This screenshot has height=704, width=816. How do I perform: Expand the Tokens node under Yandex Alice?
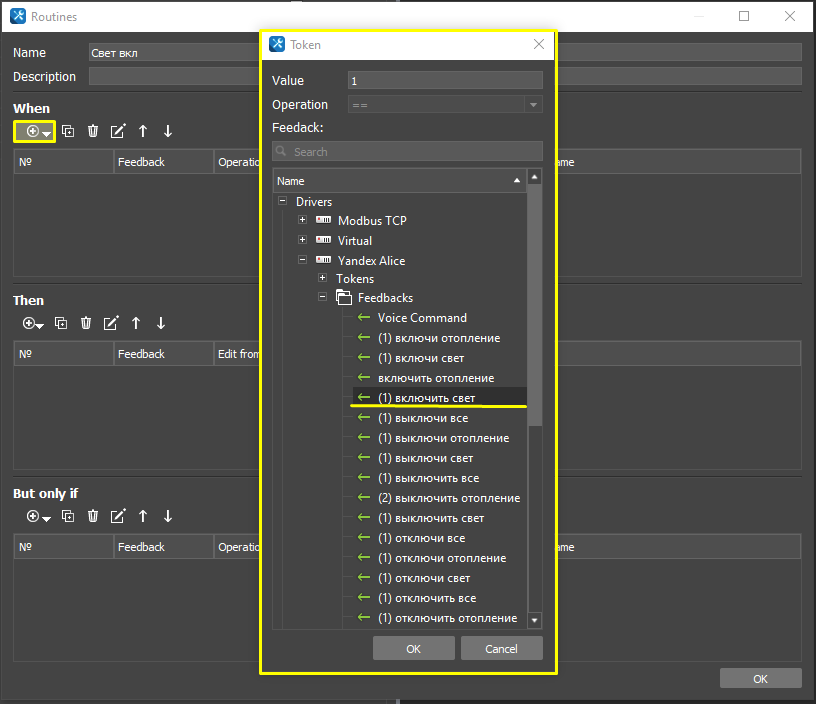322,278
